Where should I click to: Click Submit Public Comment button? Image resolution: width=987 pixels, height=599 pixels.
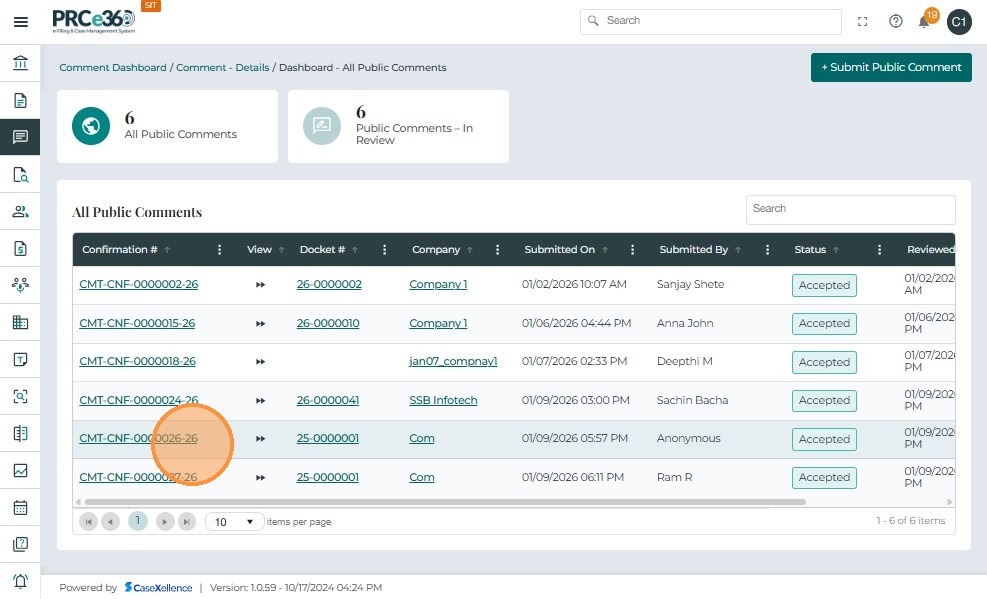tap(891, 67)
